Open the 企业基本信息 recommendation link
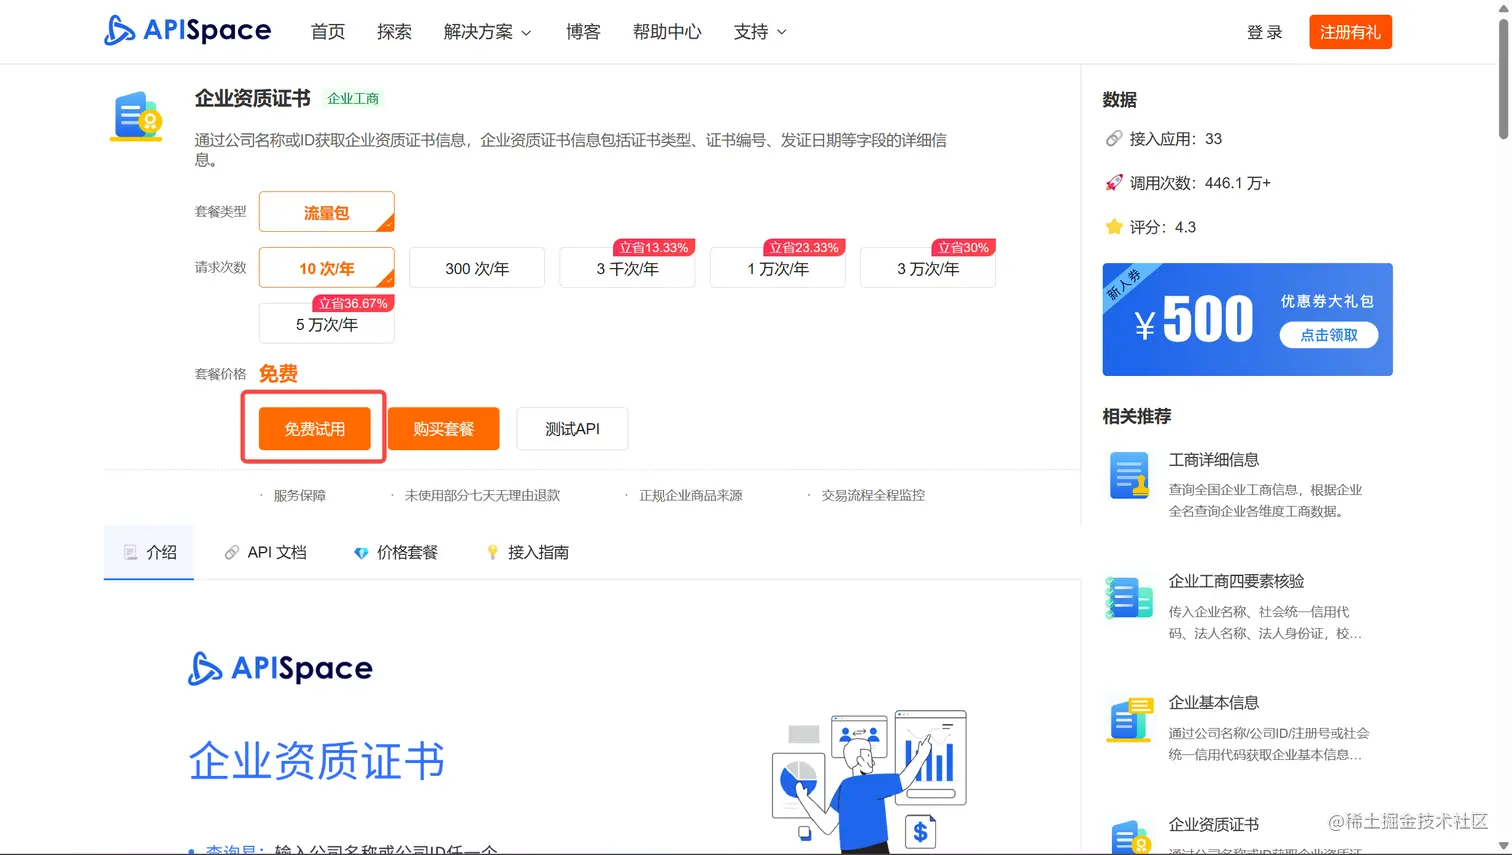 coord(1213,703)
